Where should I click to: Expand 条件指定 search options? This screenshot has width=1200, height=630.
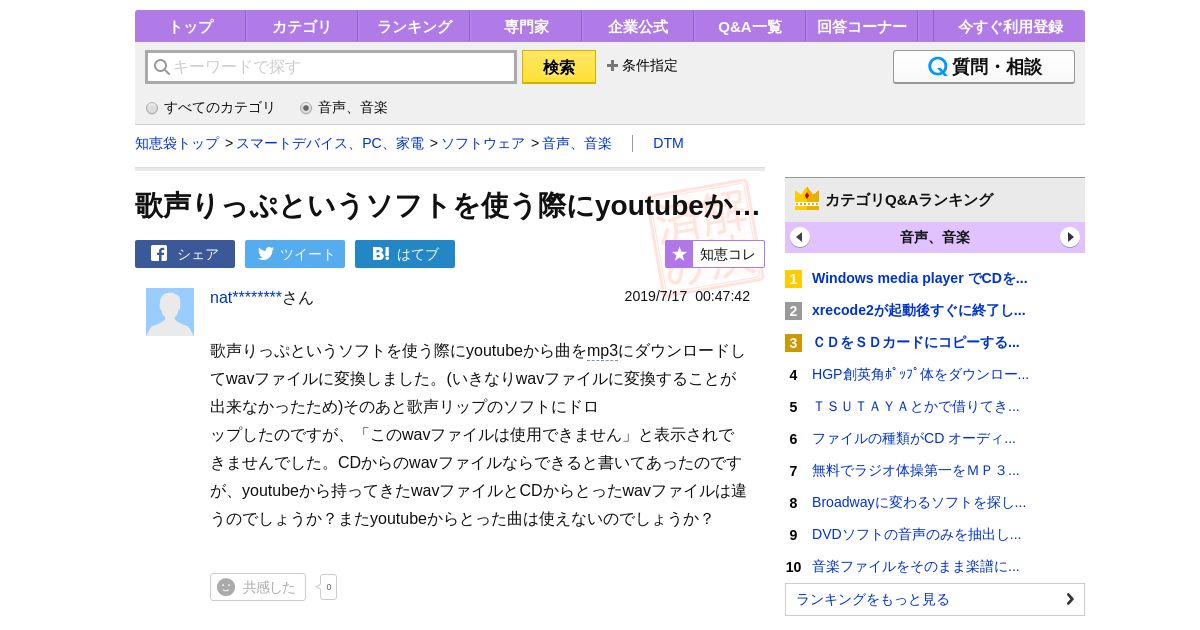pyautogui.click(x=642, y=65)
